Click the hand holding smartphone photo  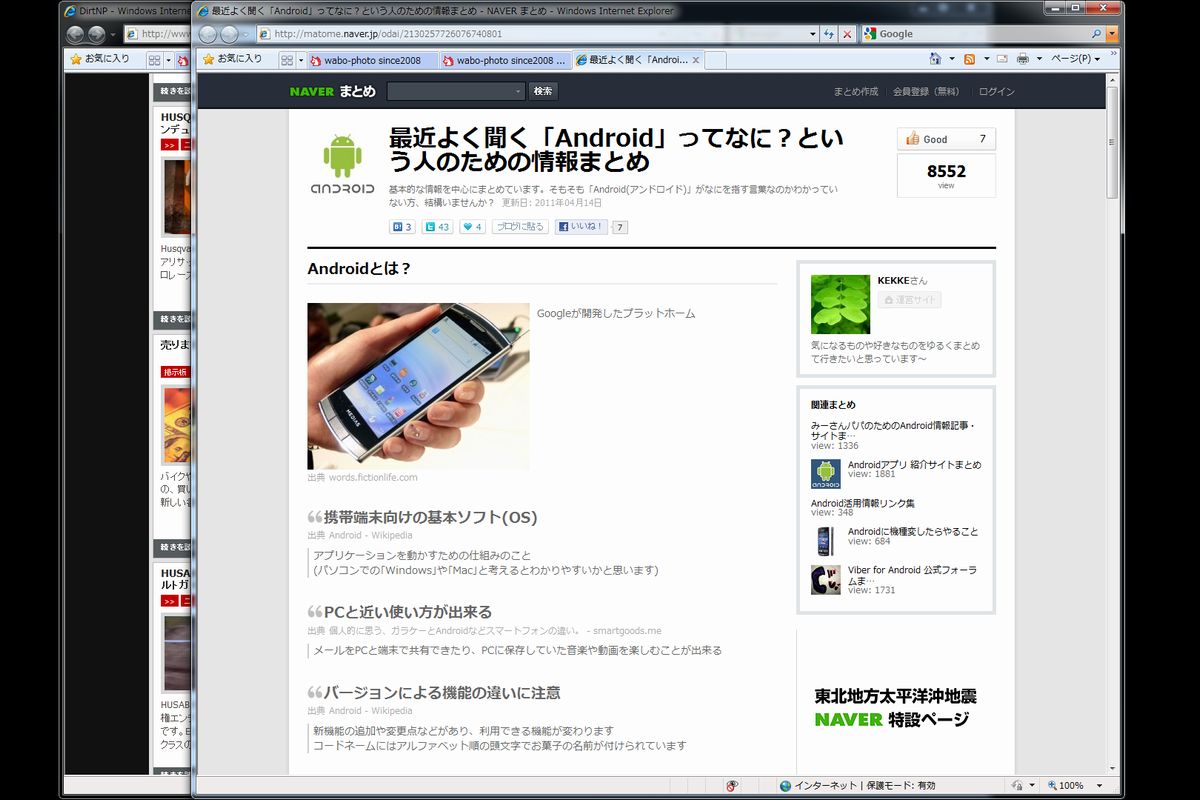(x=418, y=386)
